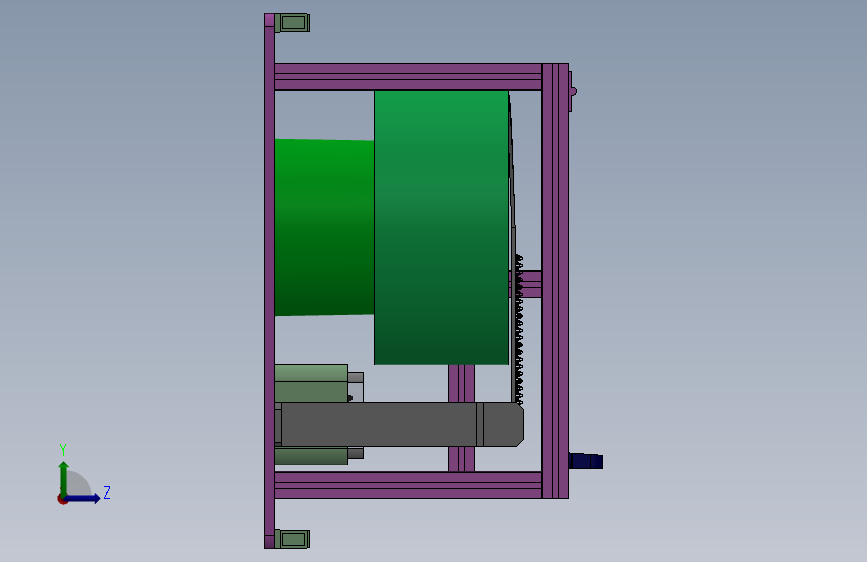Click the red origin dot of triad
Viewport: 867px width, 562px height.
pyautogui.click(x=62, y=499)
